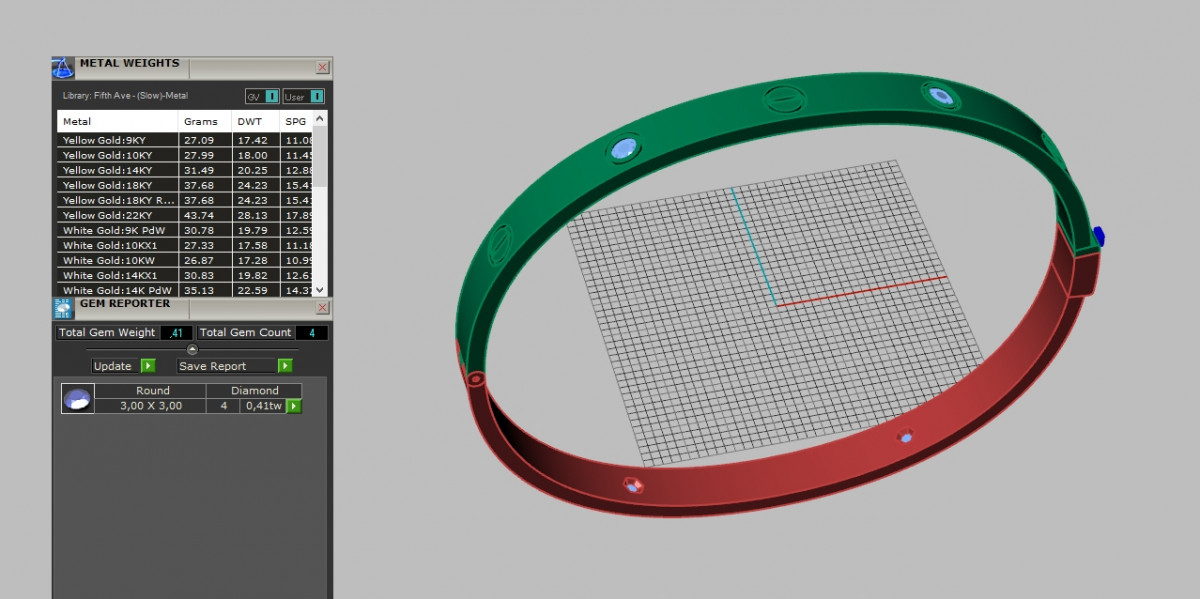The width and height of the screenshot is (1200, 599).
Task: Select the Yellow Gold:18KY R... row
Action: [x=185, y=200]
